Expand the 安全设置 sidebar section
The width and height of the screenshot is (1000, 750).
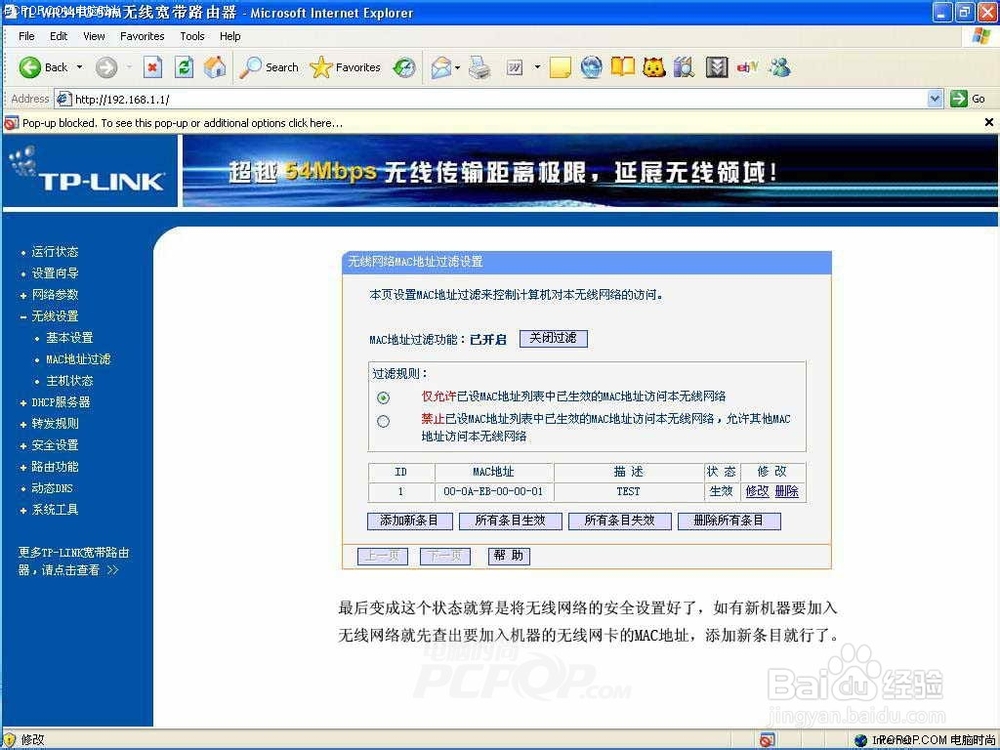[24, 446]
